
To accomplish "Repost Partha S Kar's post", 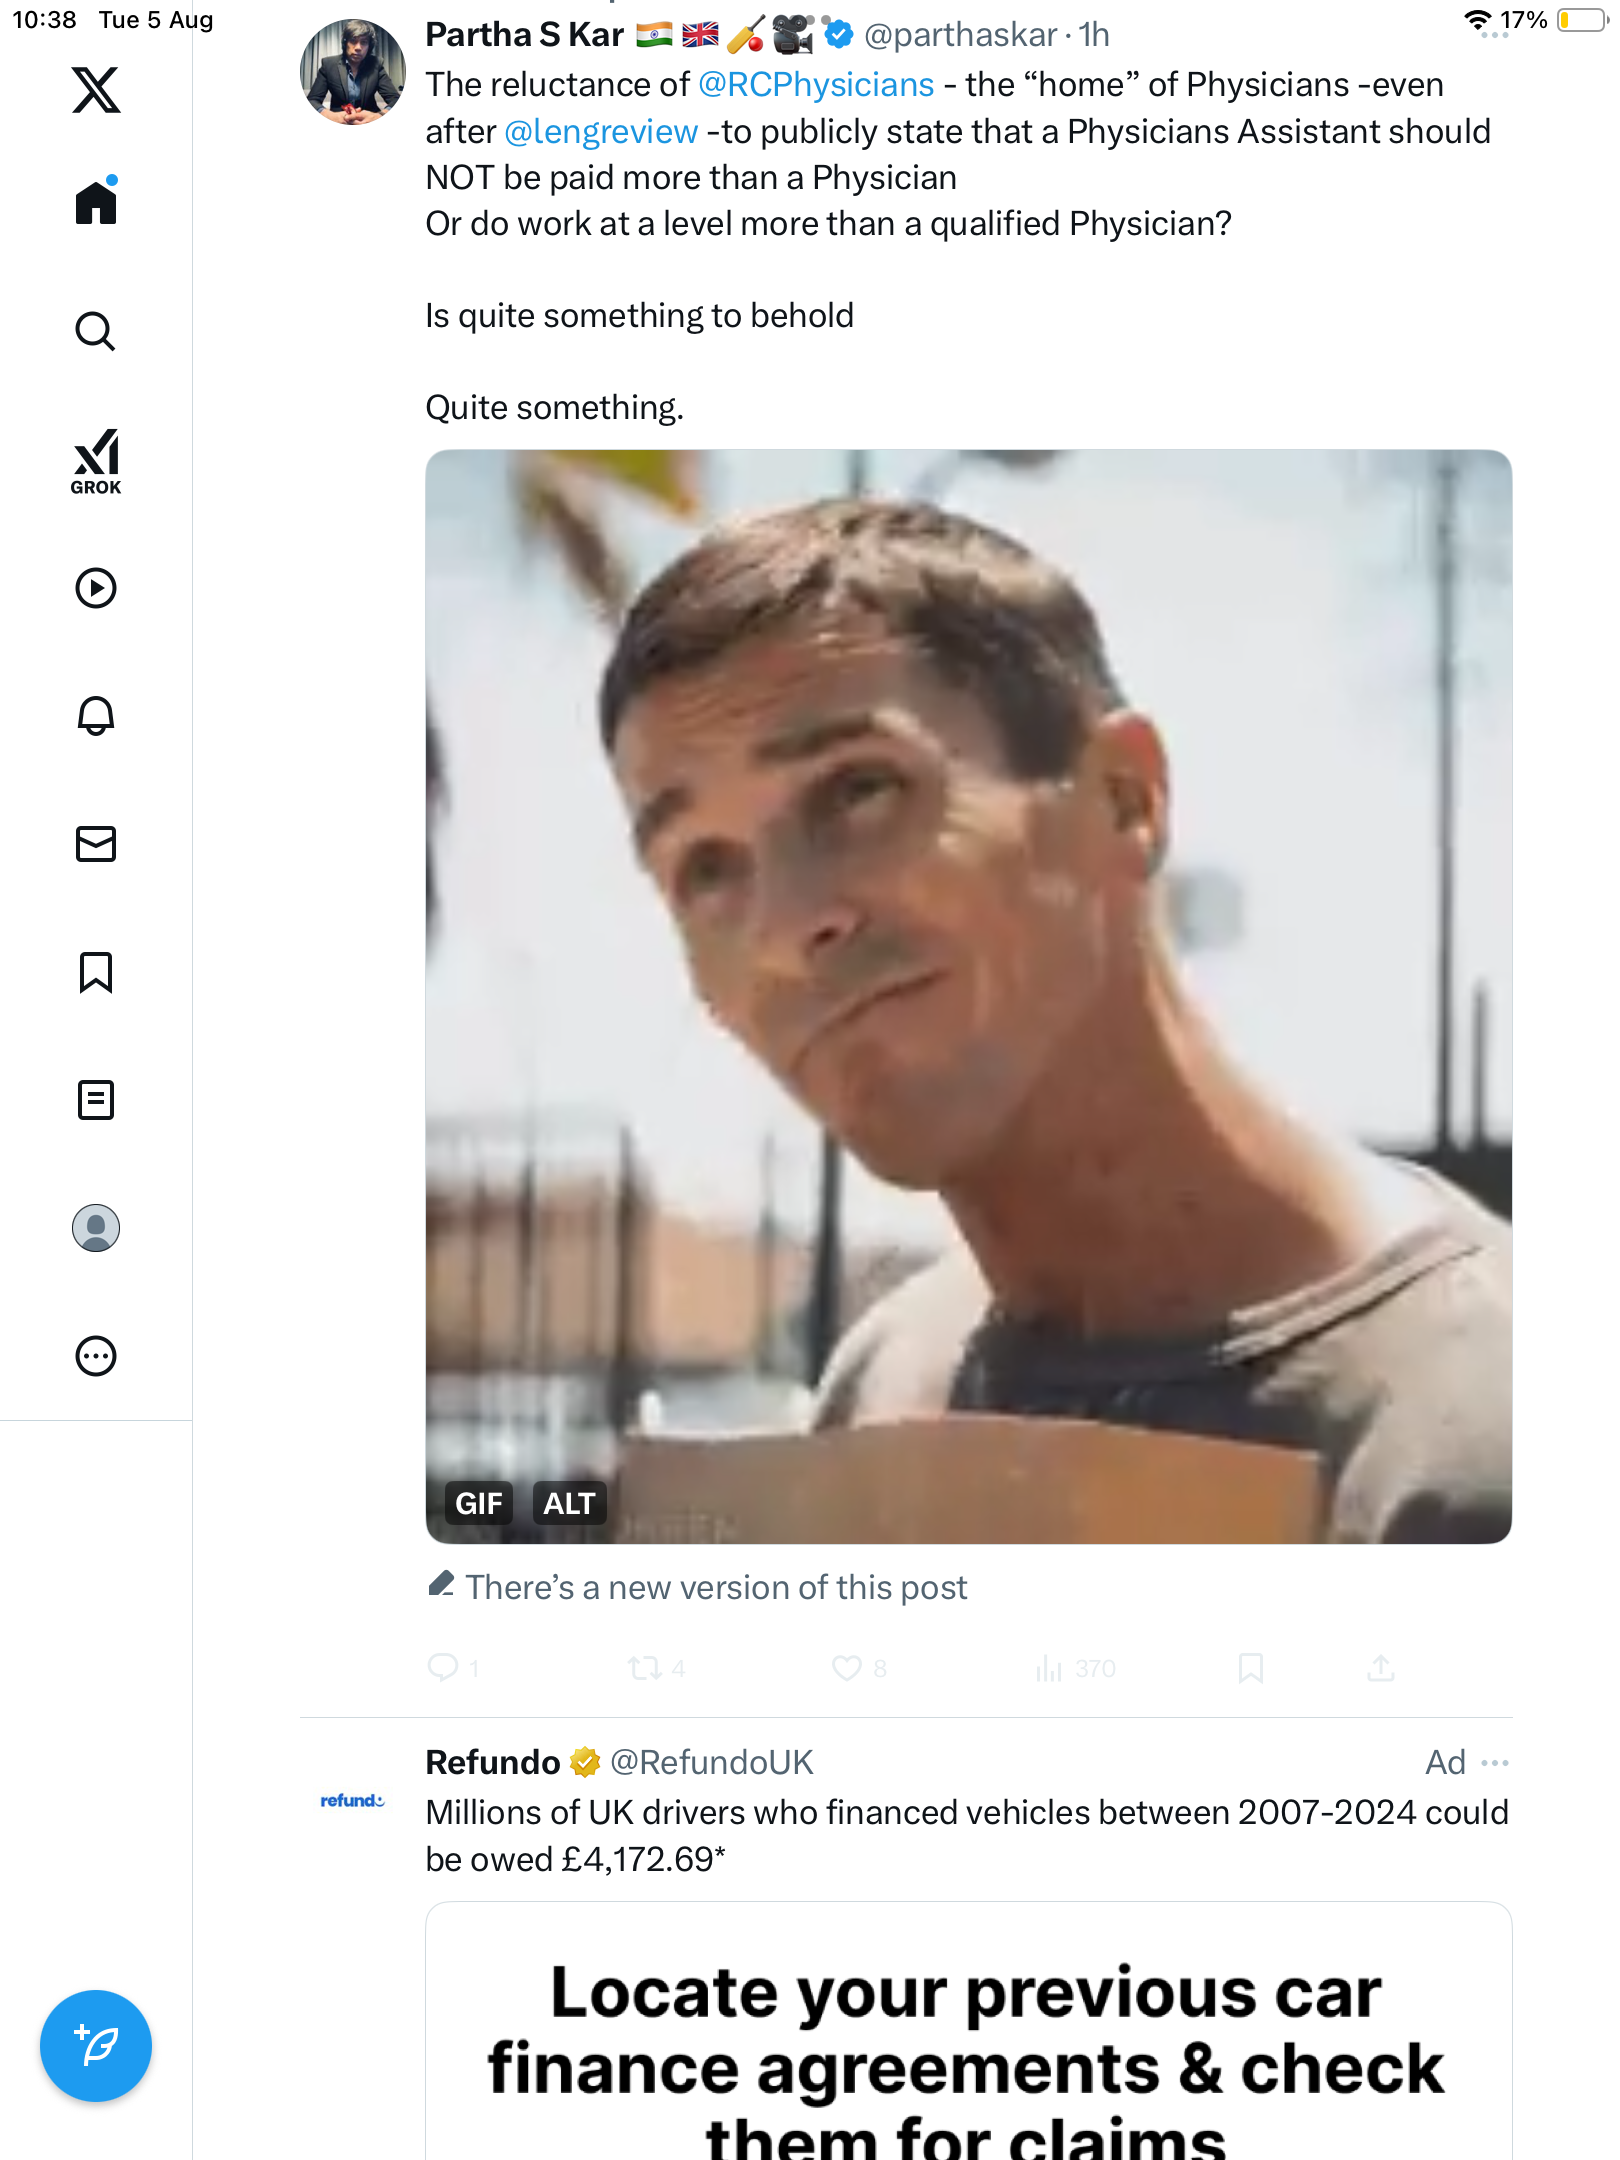I will pyautogui.click(x=644, y=1668).
